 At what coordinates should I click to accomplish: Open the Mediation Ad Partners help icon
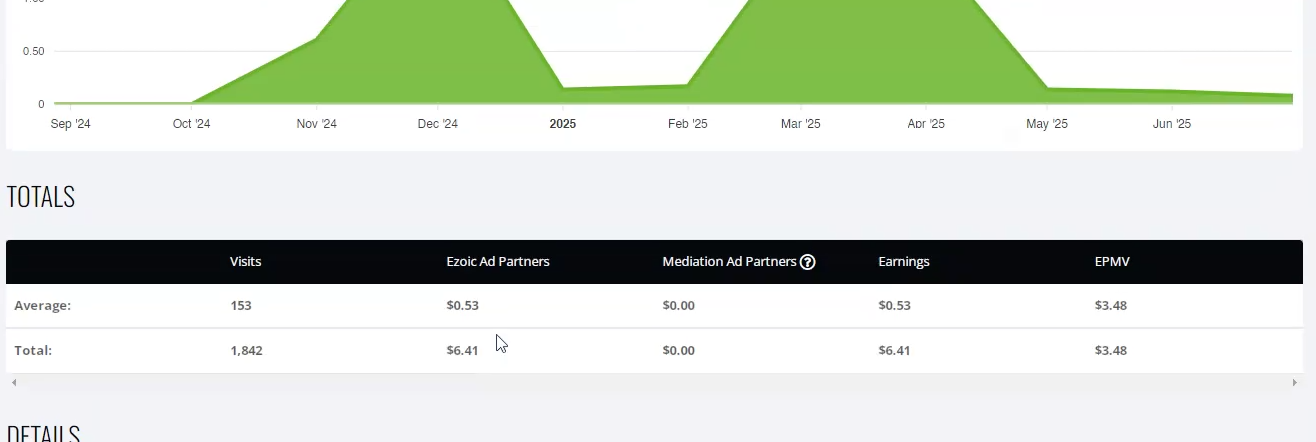pos(808,262)
